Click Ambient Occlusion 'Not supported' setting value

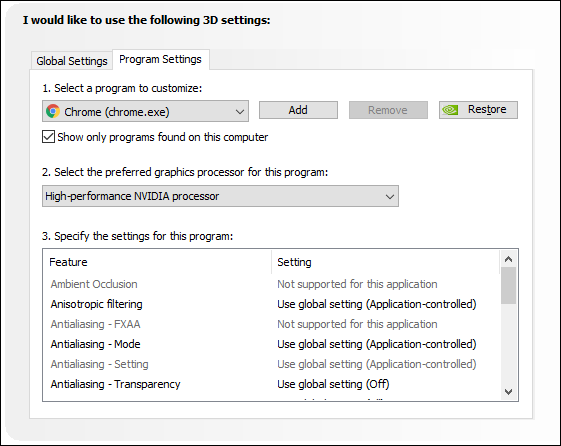click(x=357, y=284)
